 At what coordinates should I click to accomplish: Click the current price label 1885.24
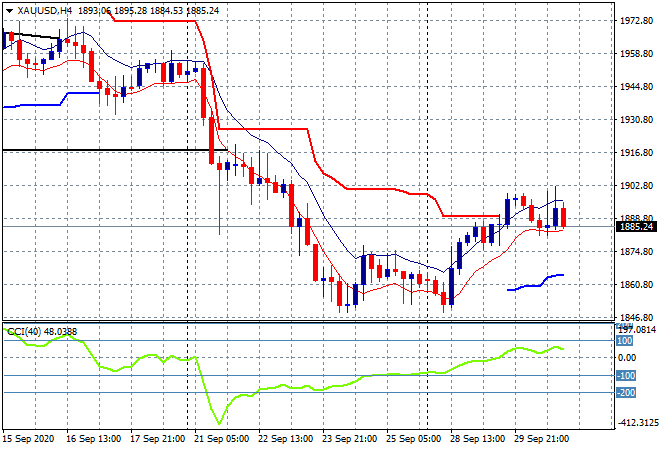pos(636,227)
